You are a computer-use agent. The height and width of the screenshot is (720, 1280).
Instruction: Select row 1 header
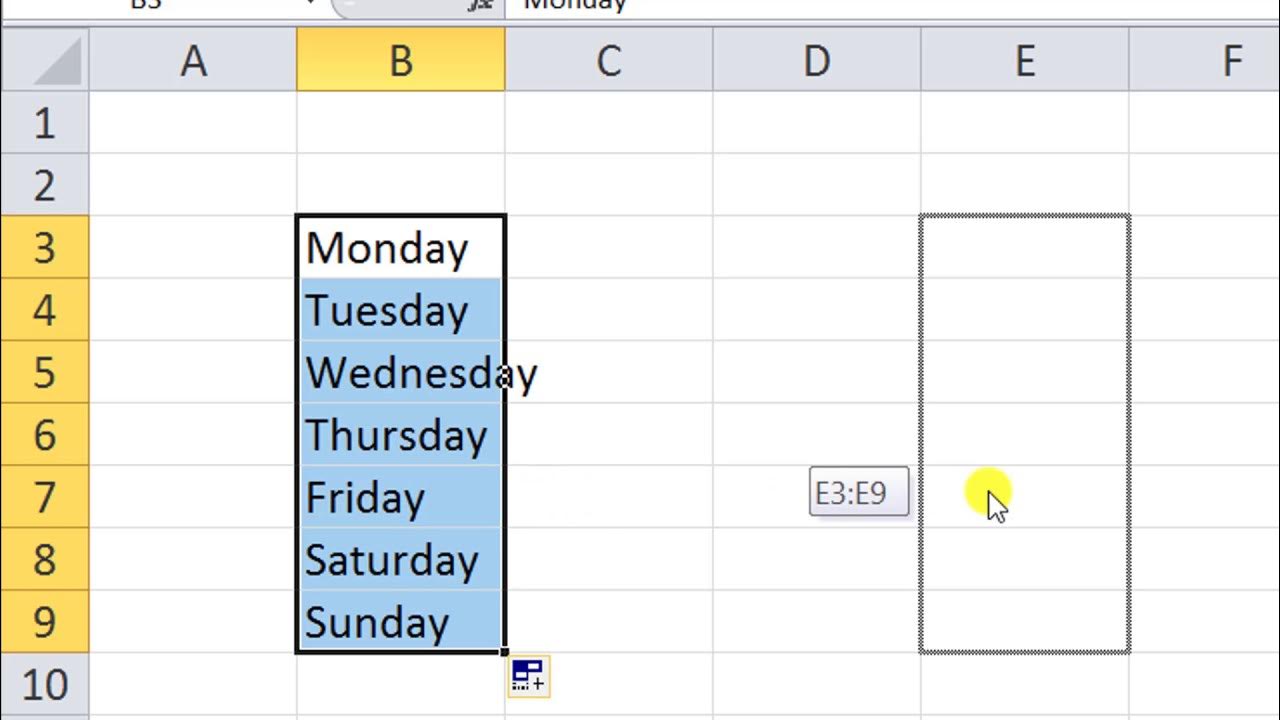(x=45, y=124)
